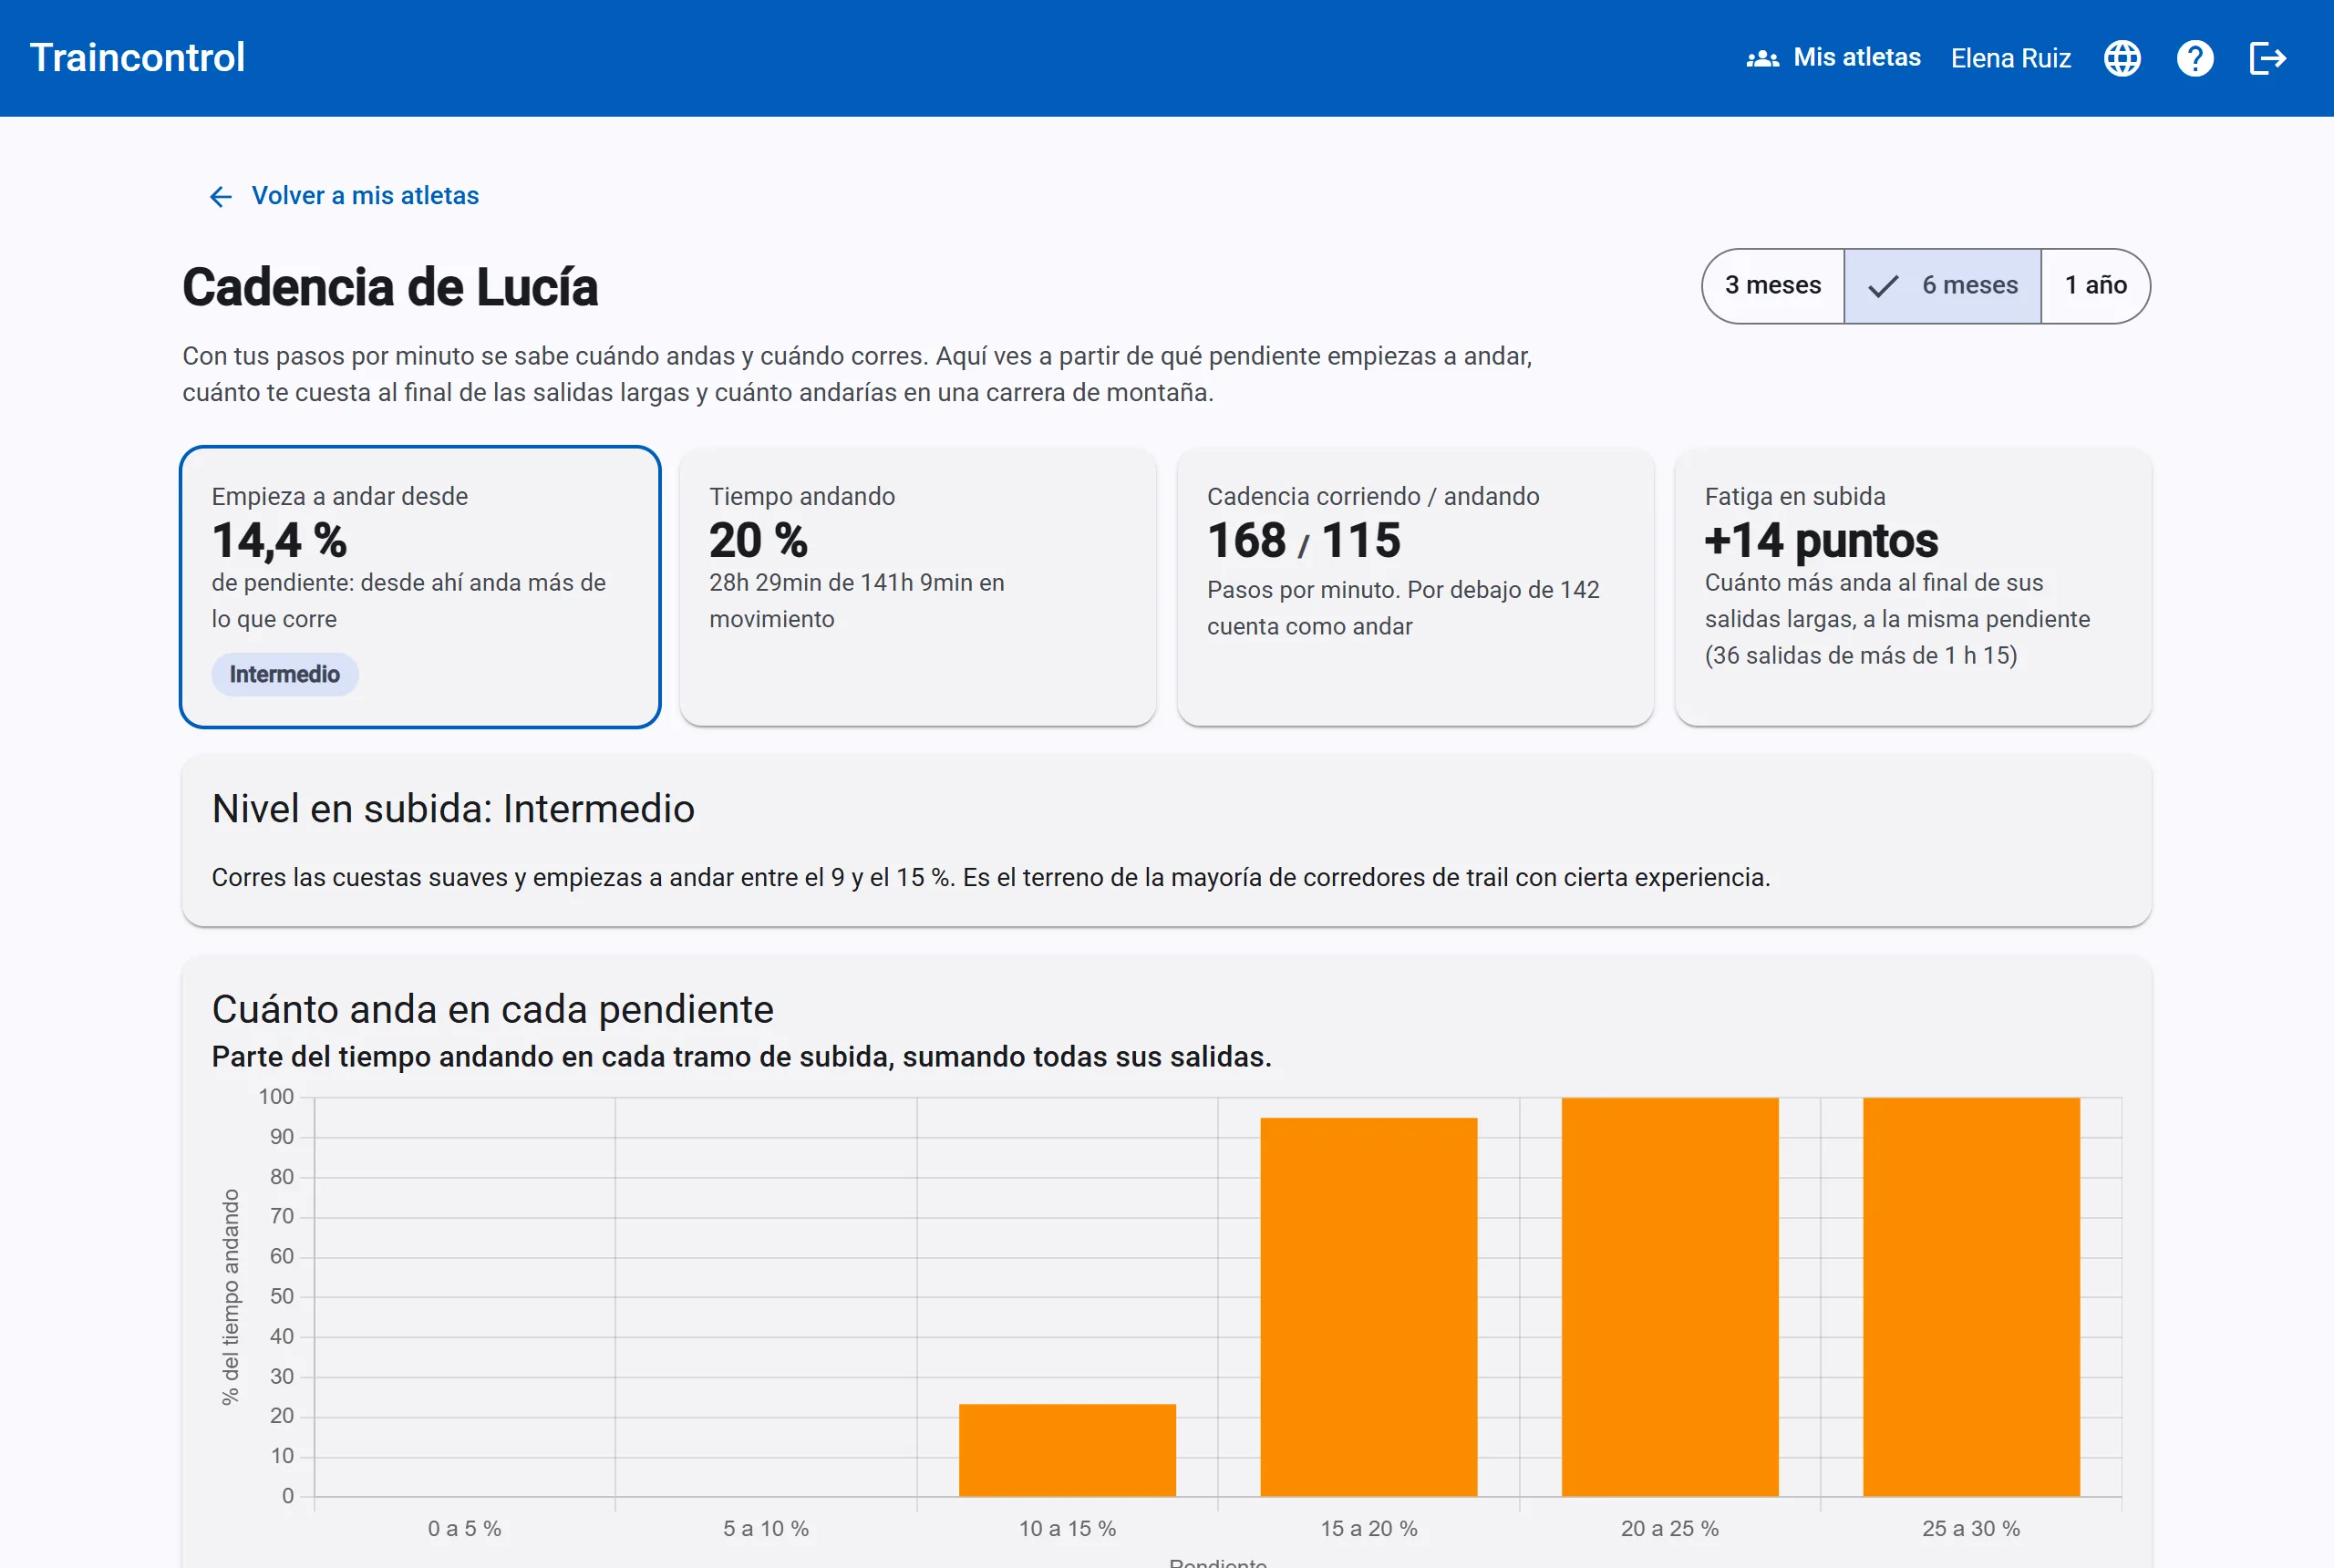Open Mis atletas in the header
The image size is (2334, 1568).
[1833, 58]
